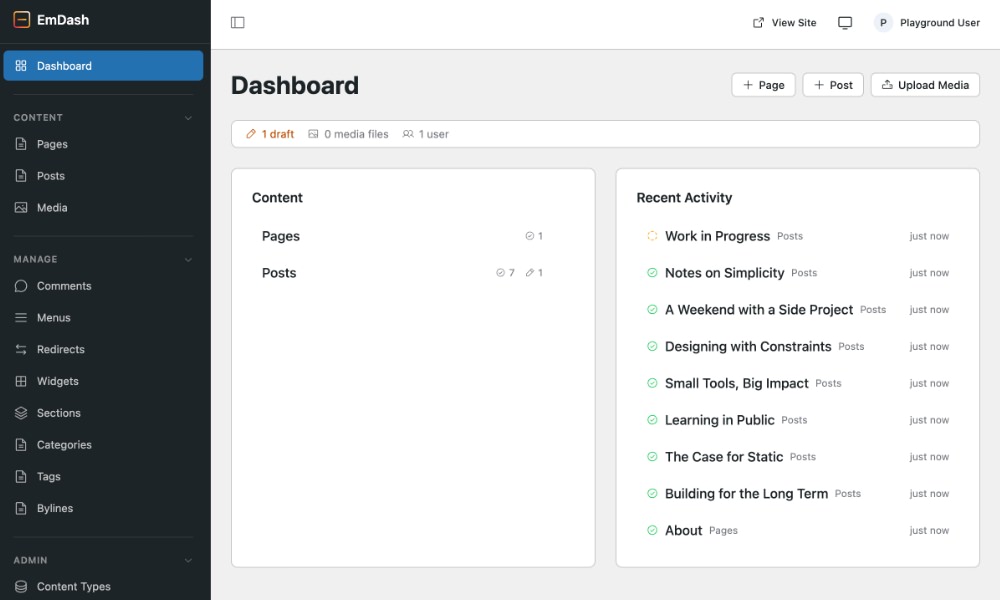The height and width of the screenshot is (600, 1000).
Task: Collapse the ADMIN section chevron
Action: tap(188, 560)
